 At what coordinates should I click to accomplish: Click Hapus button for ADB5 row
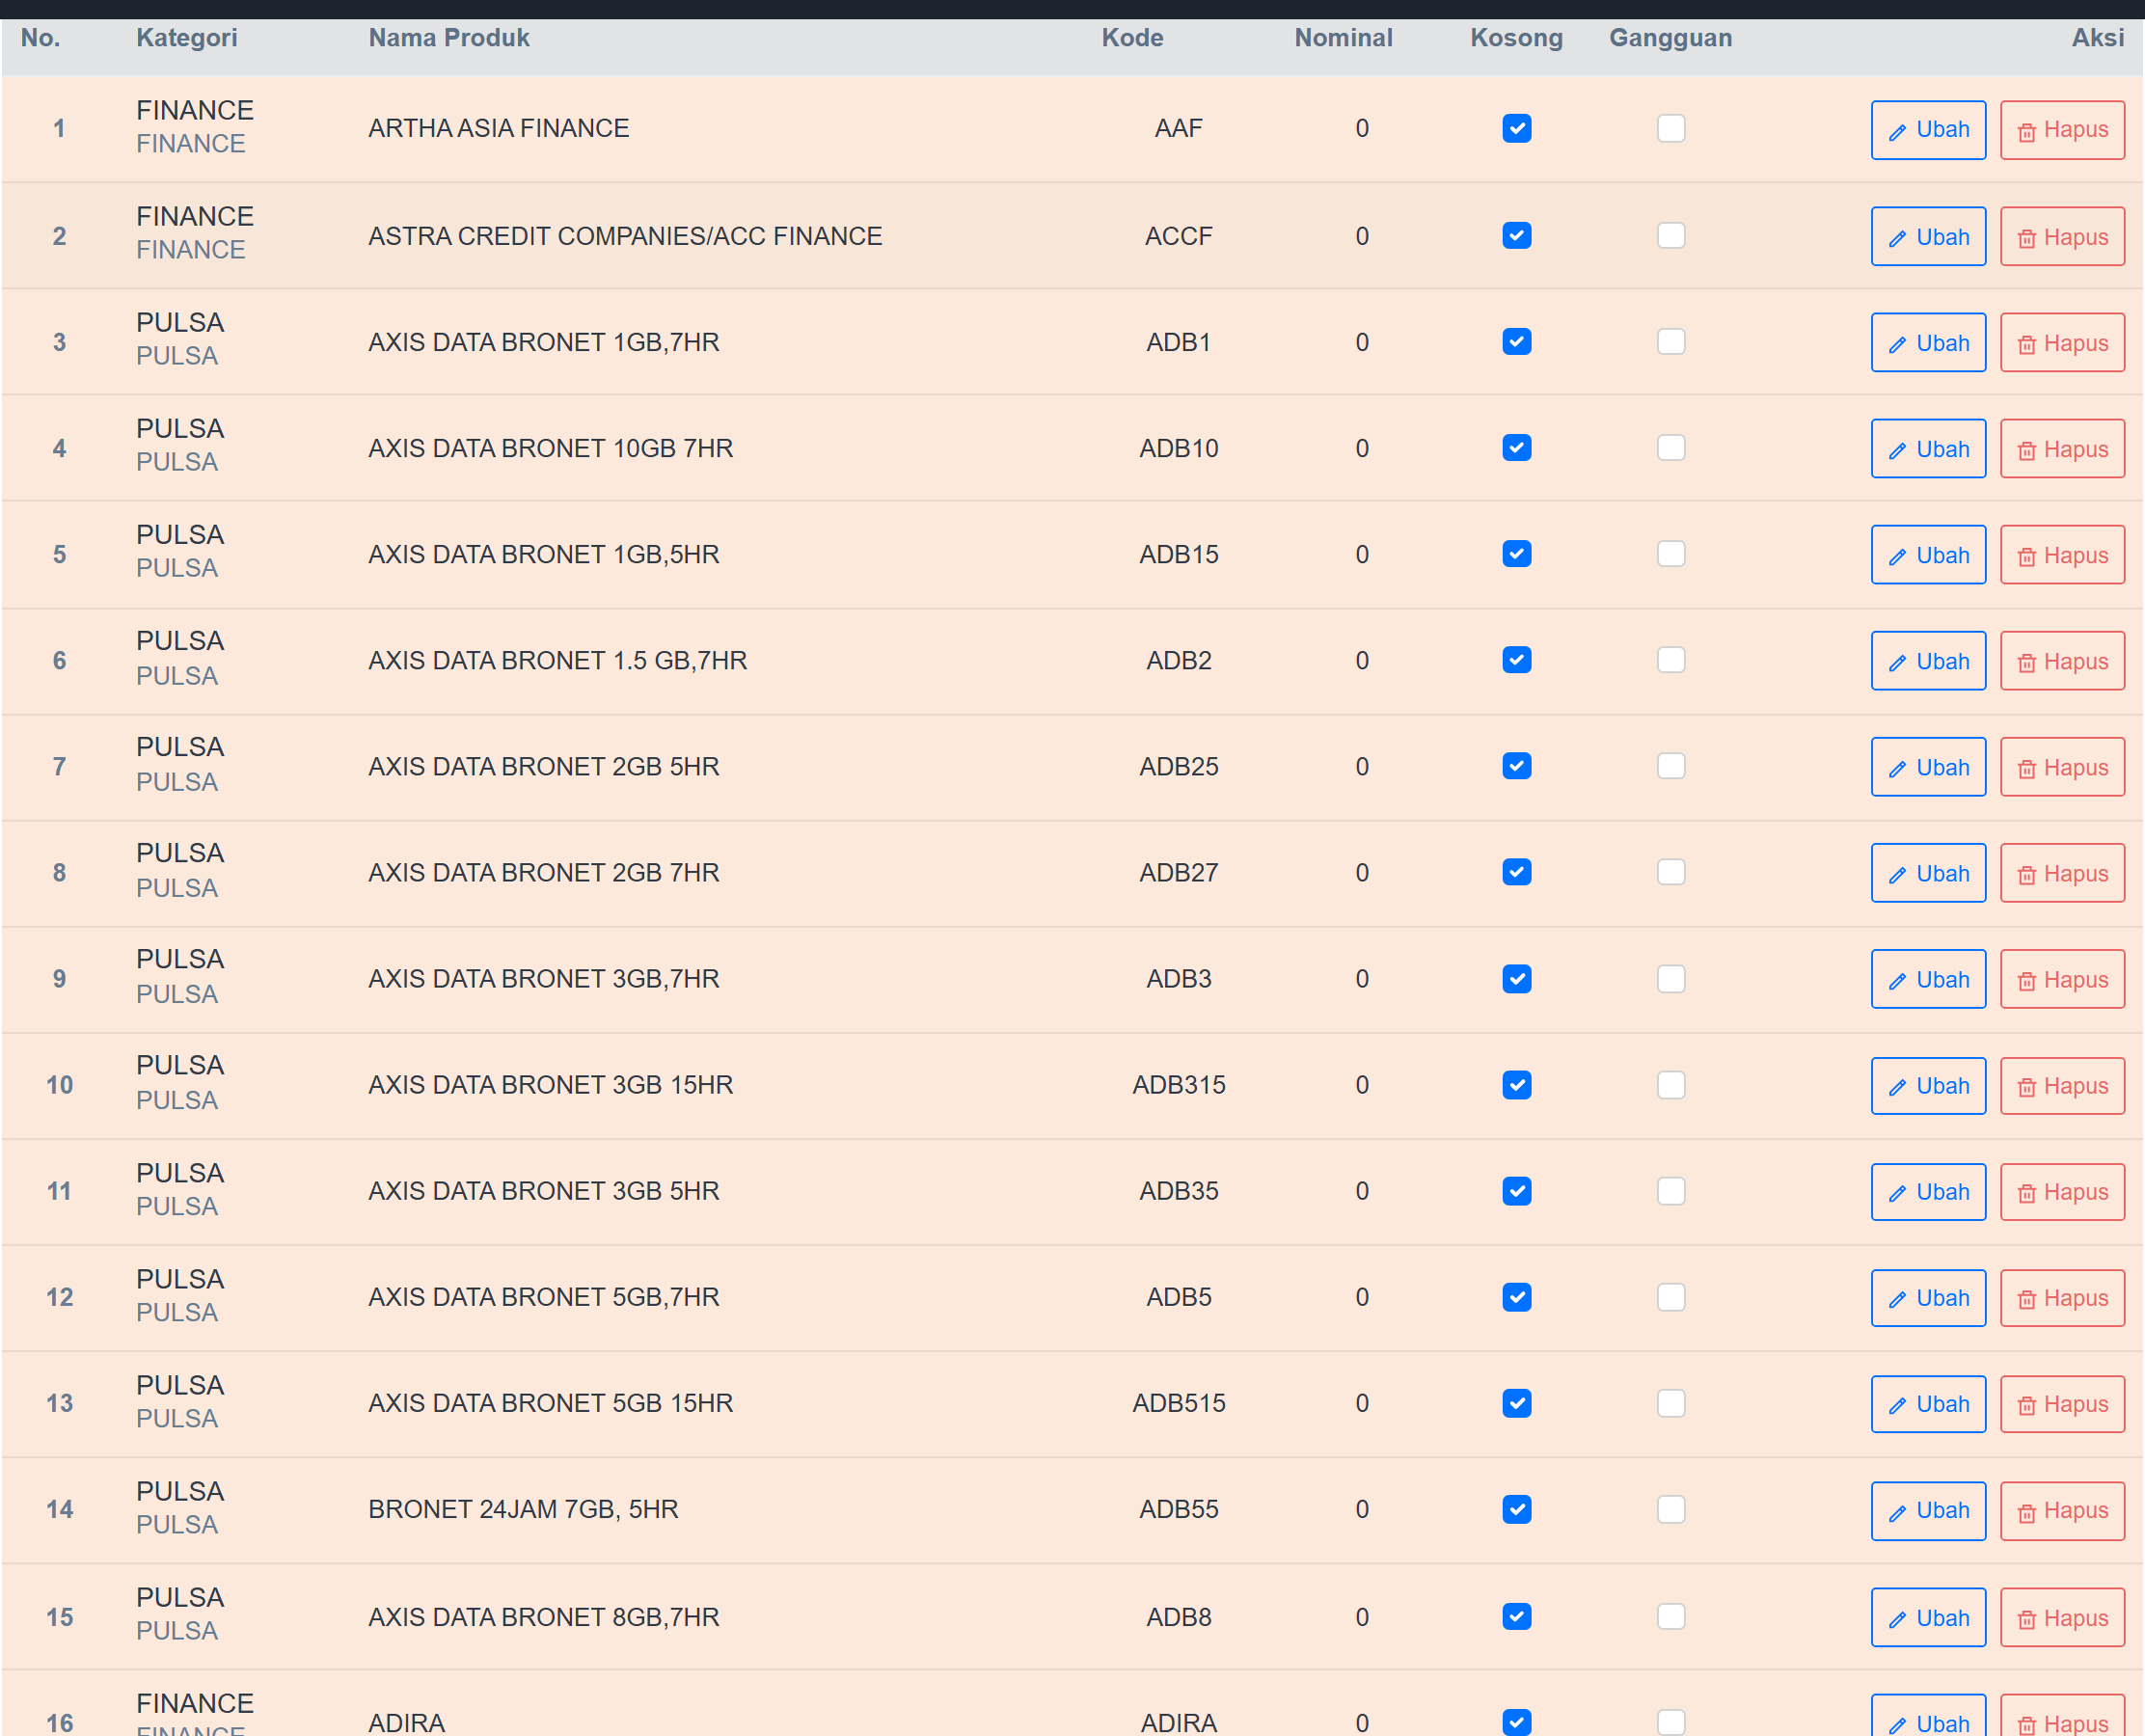point(2062,1297)
